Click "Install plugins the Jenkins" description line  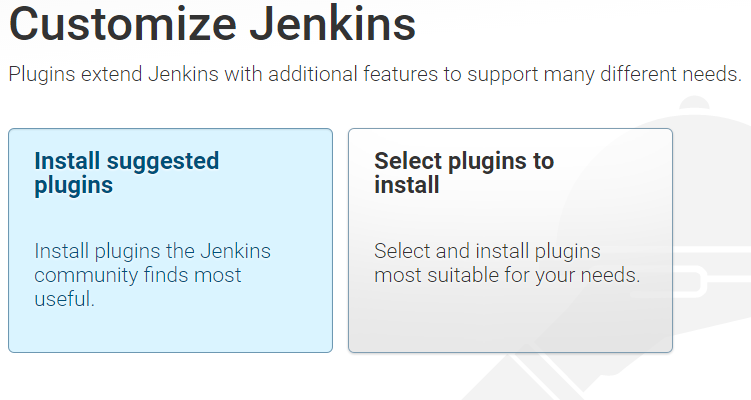[x=152, y=250]
